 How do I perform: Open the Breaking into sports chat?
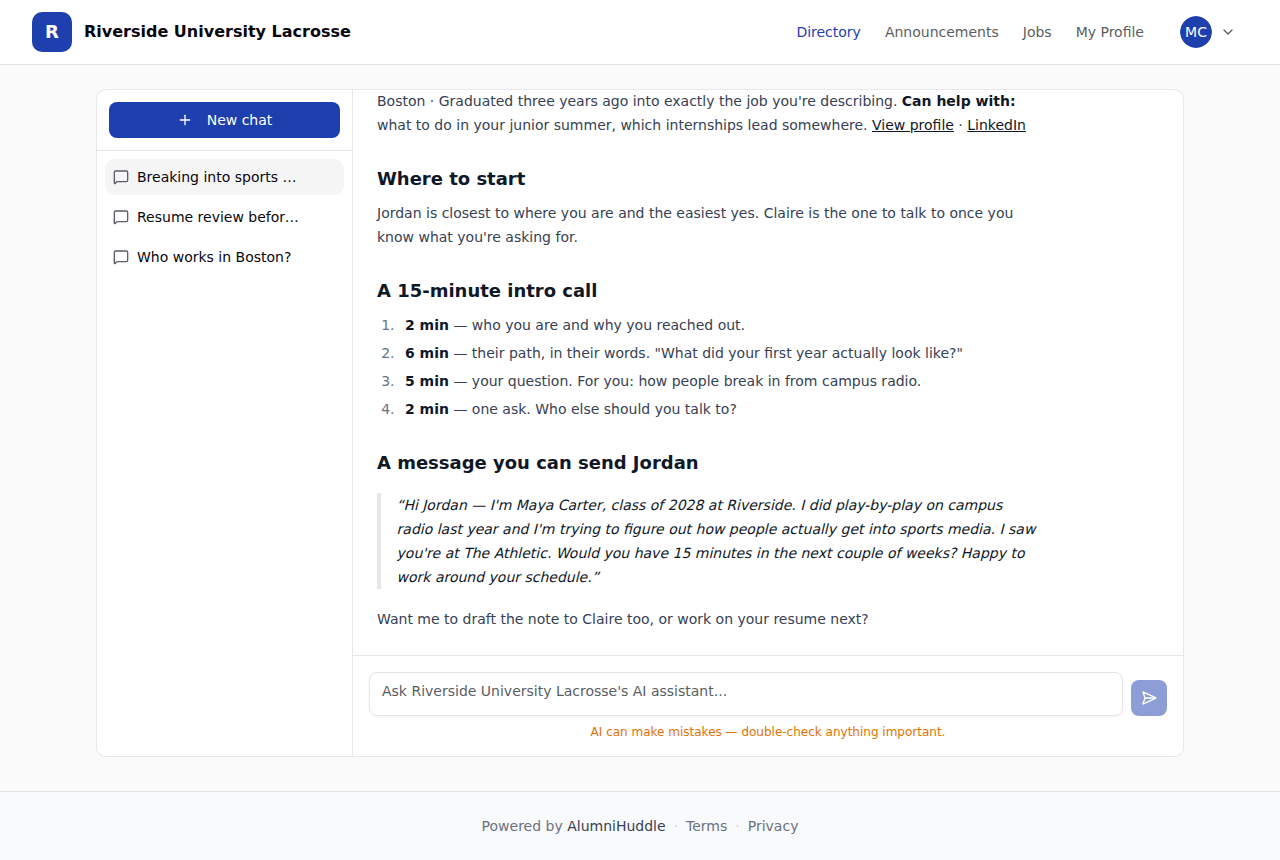[224, 177]
